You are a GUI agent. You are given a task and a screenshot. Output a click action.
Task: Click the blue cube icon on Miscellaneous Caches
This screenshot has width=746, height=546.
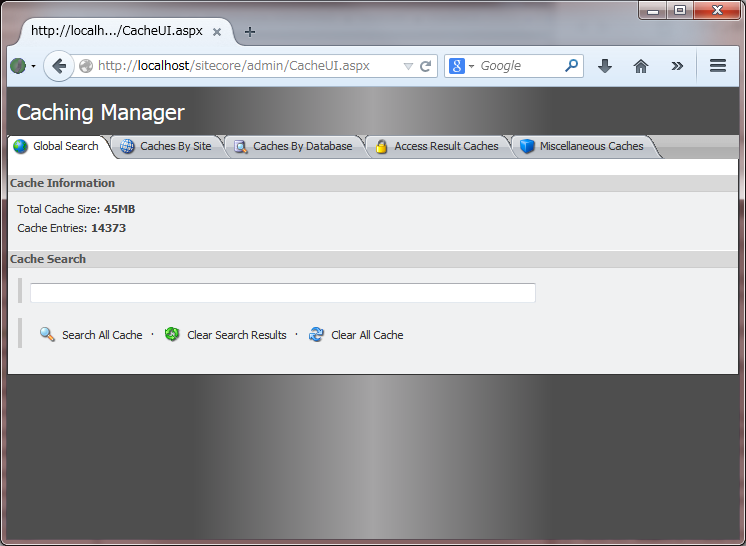click(527, 146)
